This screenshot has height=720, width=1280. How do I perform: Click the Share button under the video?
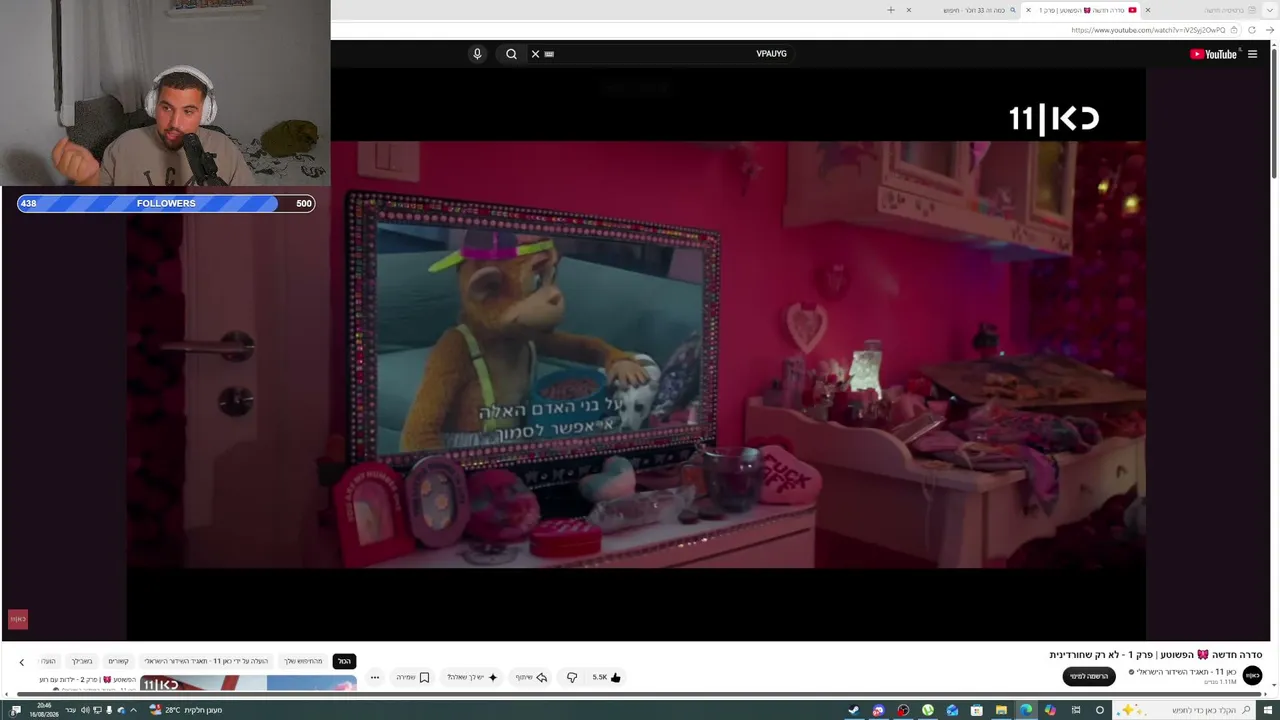(x=531, y=677)
